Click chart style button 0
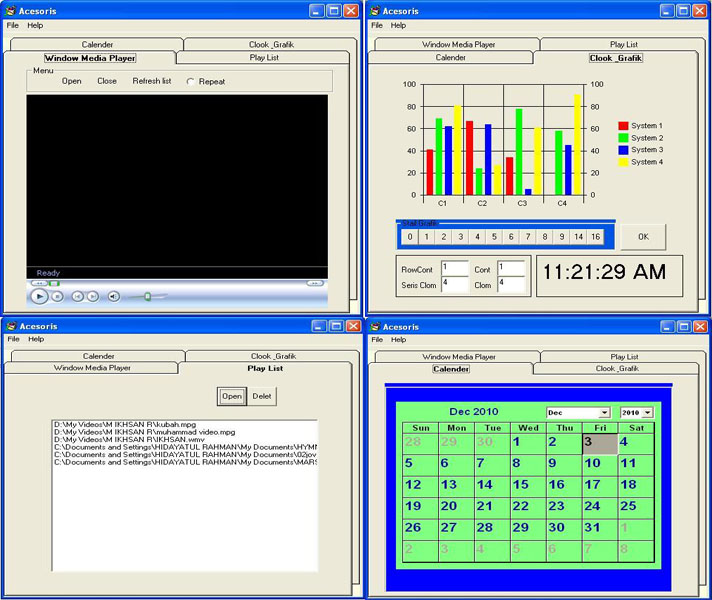 [410, 237]
